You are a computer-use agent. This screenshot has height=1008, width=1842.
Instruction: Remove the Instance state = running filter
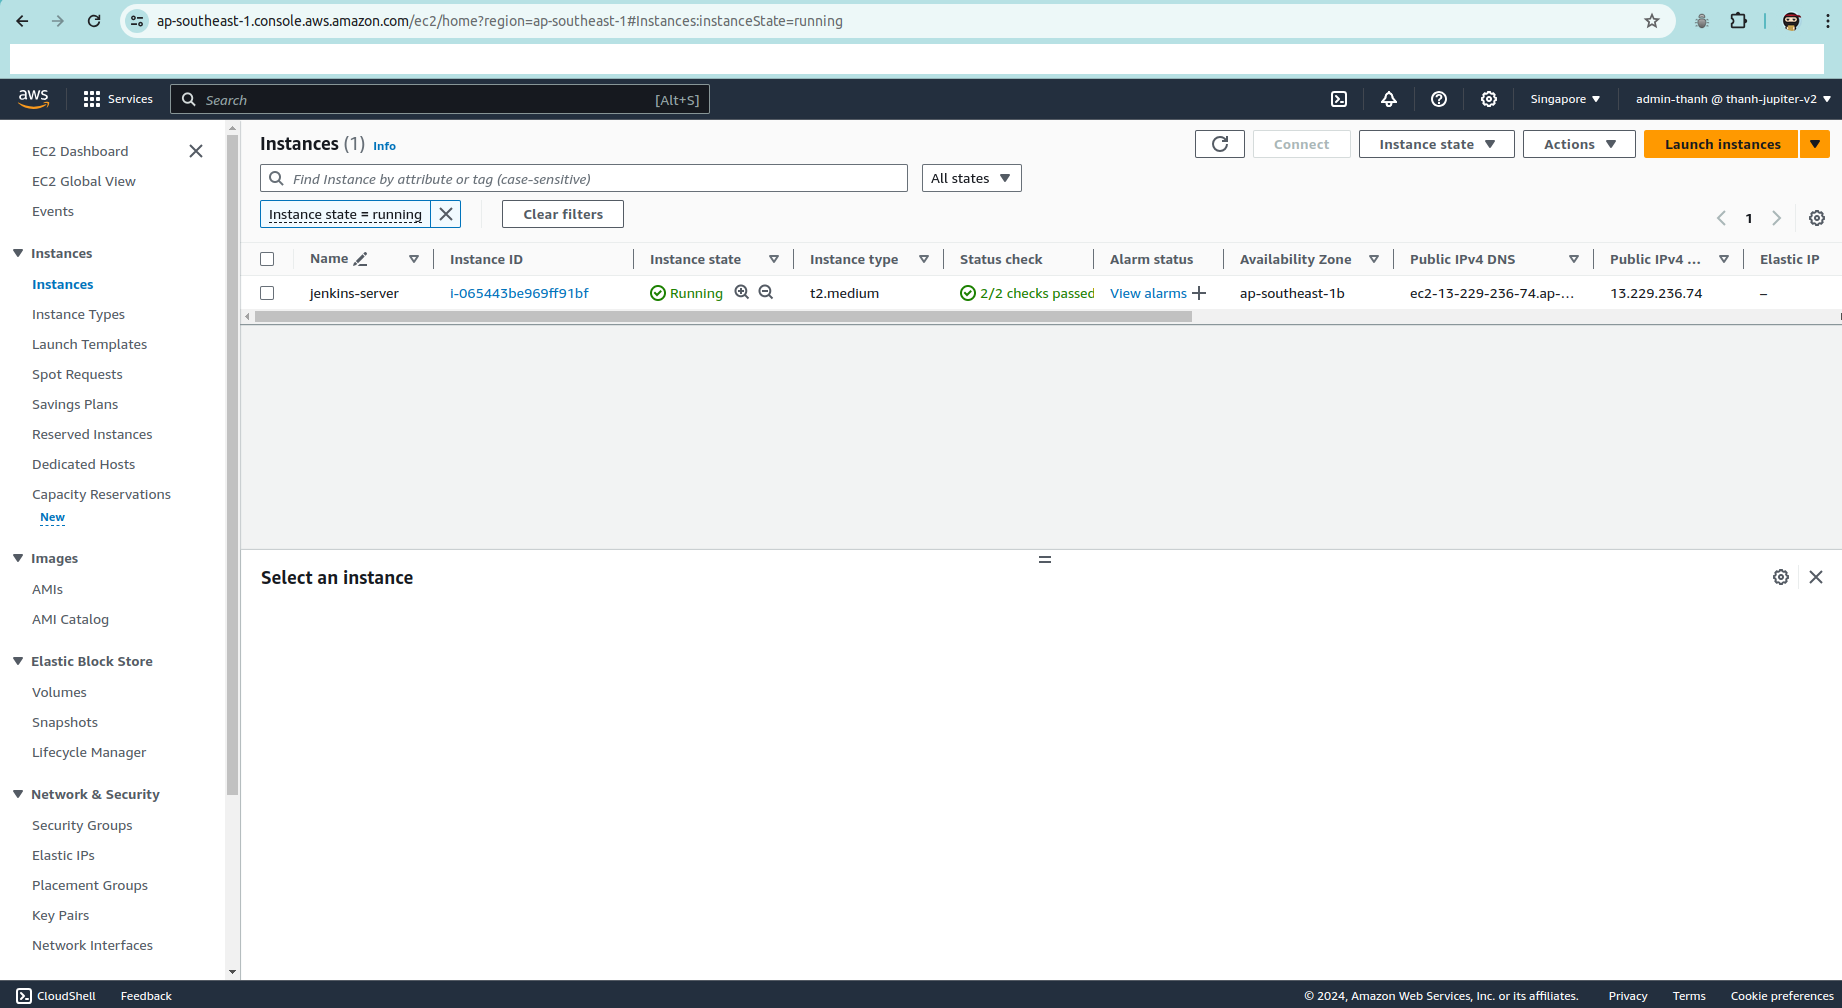click(x=446, y=214)
